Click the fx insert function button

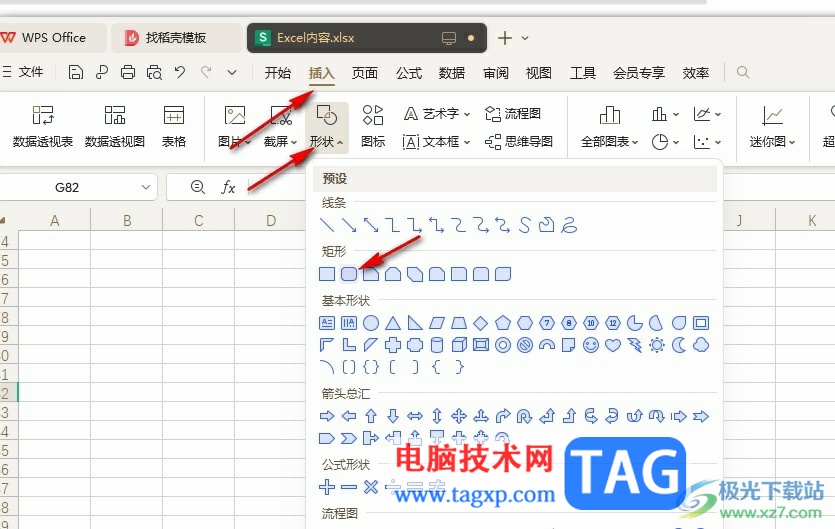(228, 187)
